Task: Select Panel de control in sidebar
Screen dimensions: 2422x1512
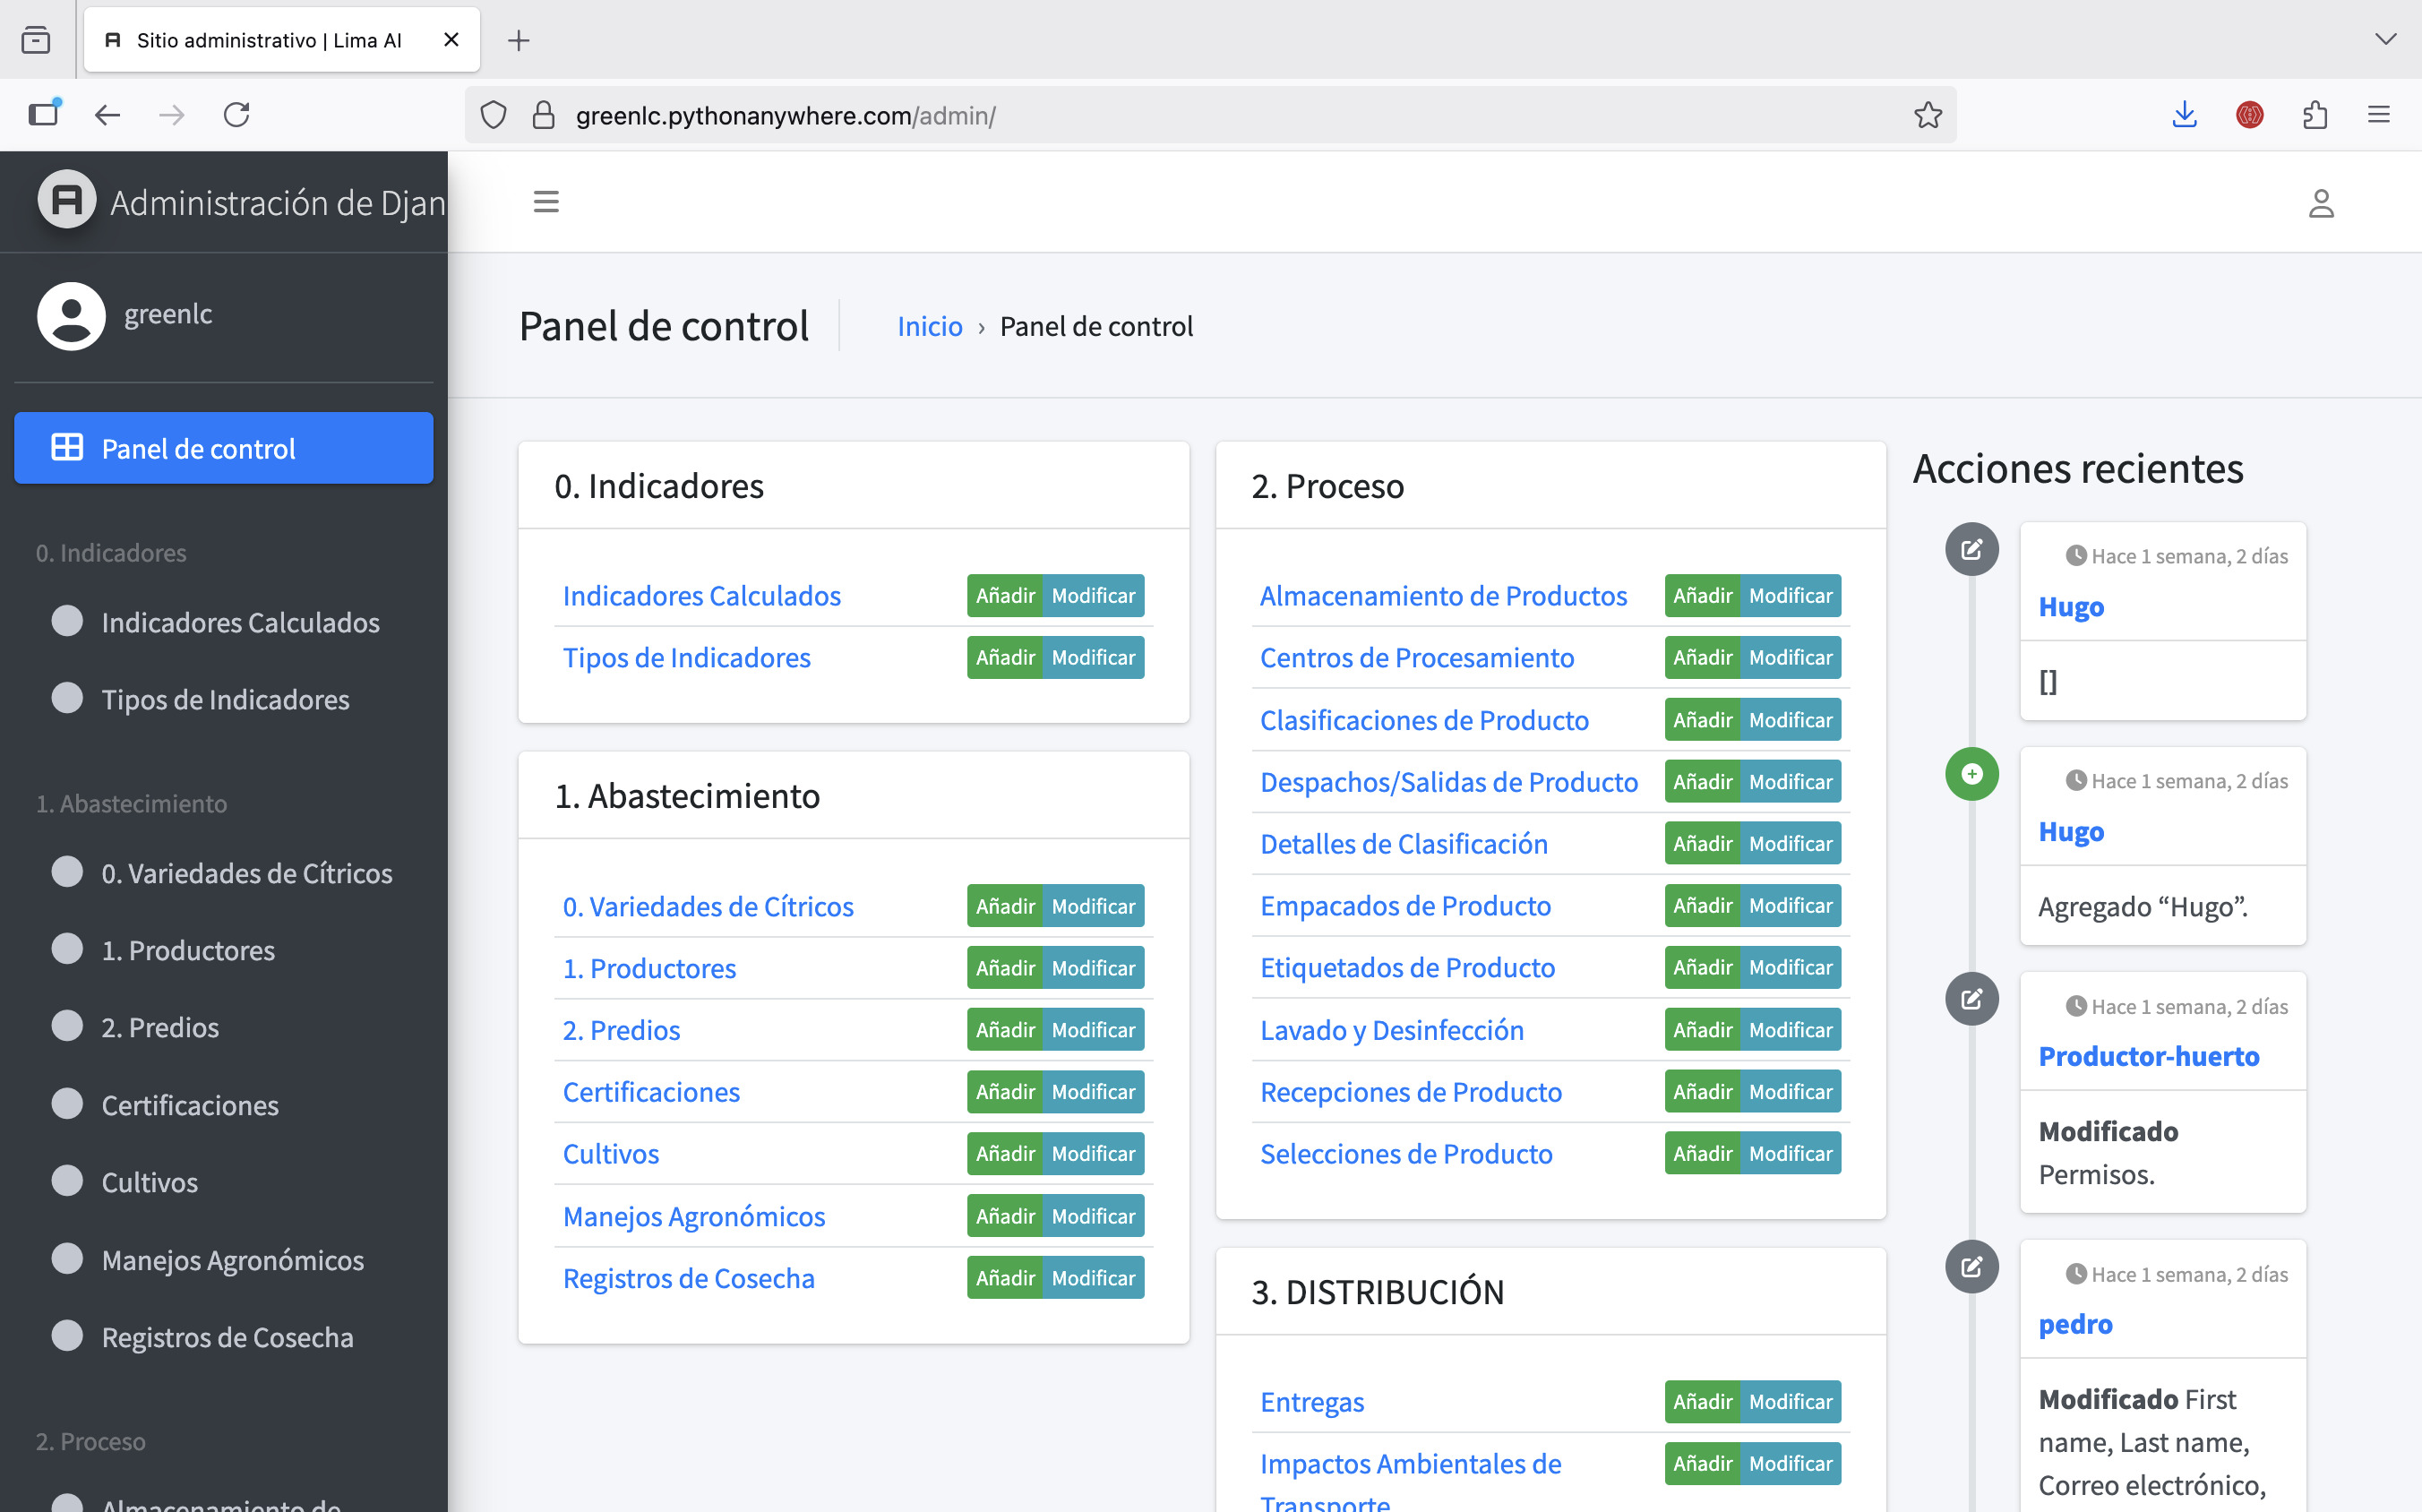Action: tap(224, 448)
